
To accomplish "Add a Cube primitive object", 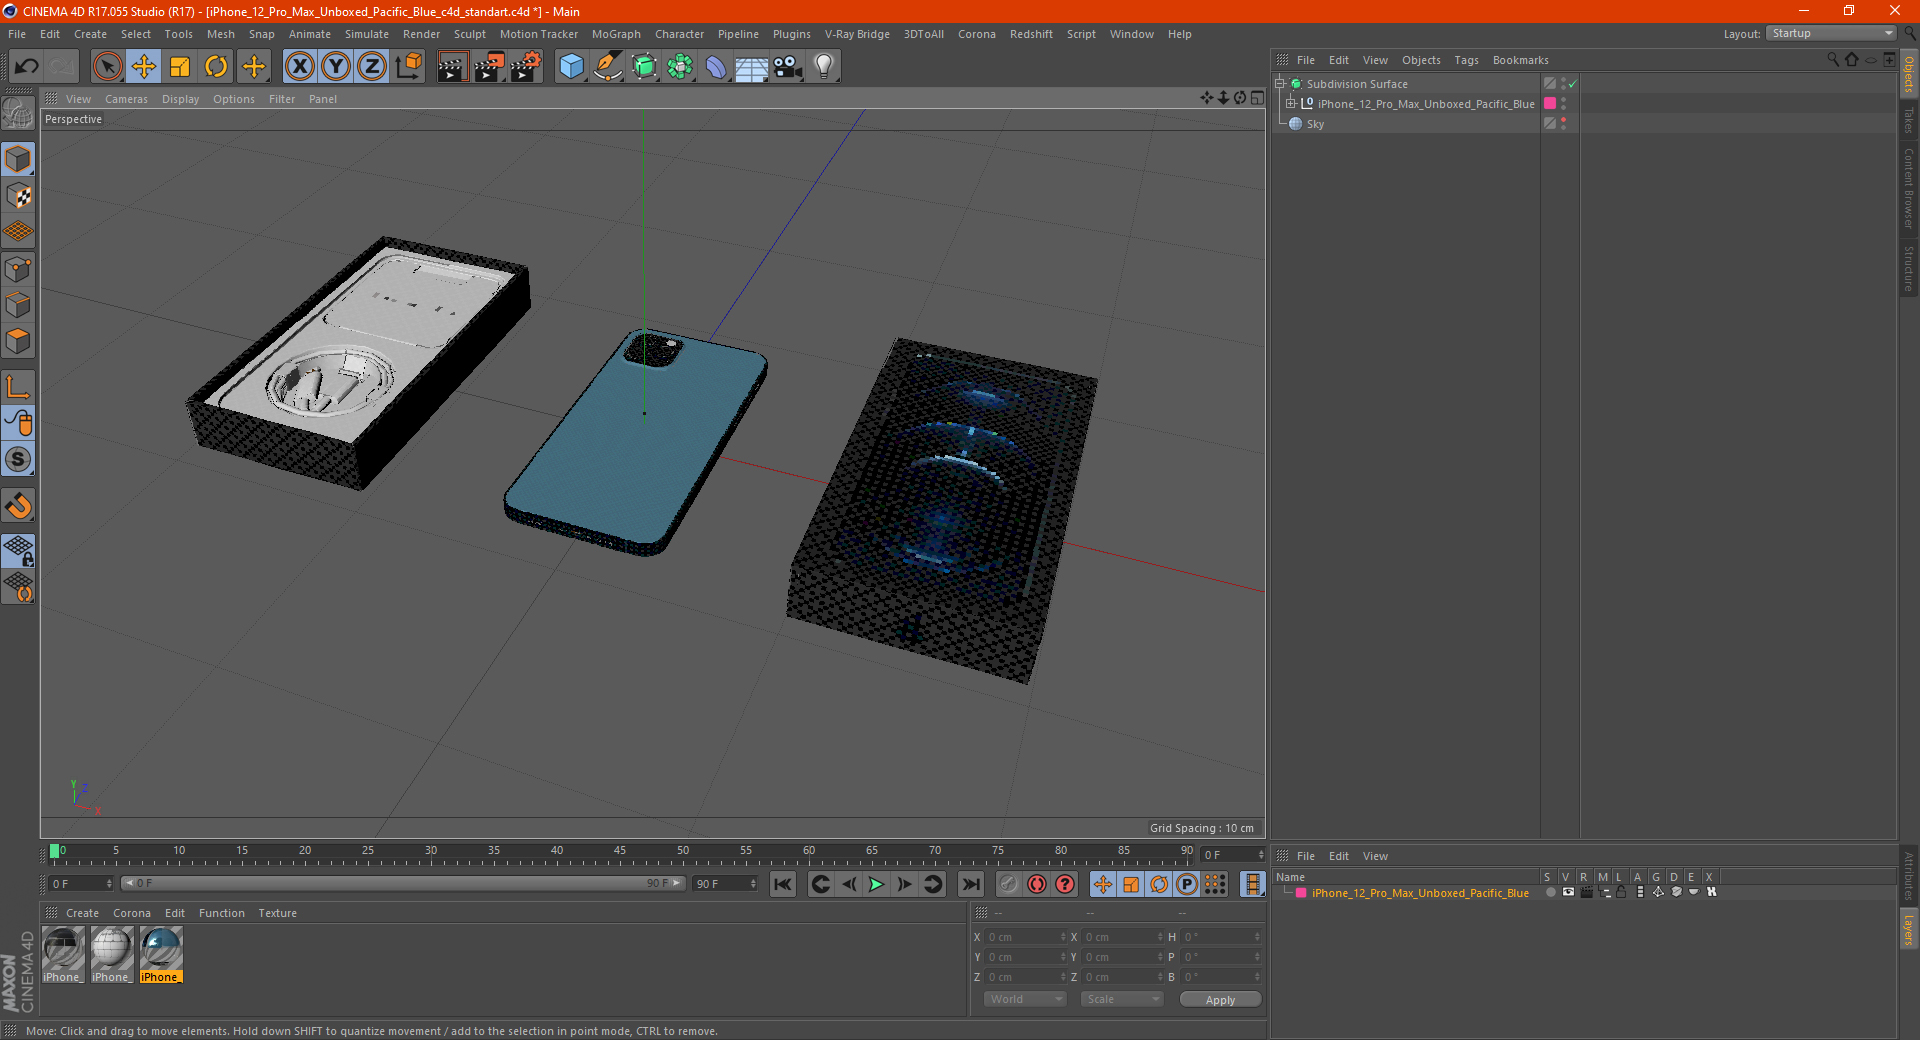I will click(571, 67).
